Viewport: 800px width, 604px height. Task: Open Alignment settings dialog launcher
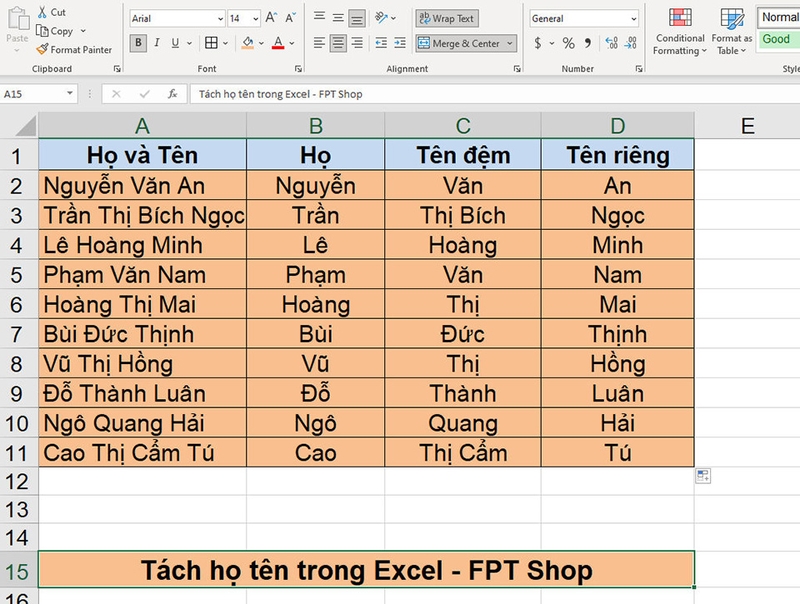pyautogui.click(x=517, y=68)
